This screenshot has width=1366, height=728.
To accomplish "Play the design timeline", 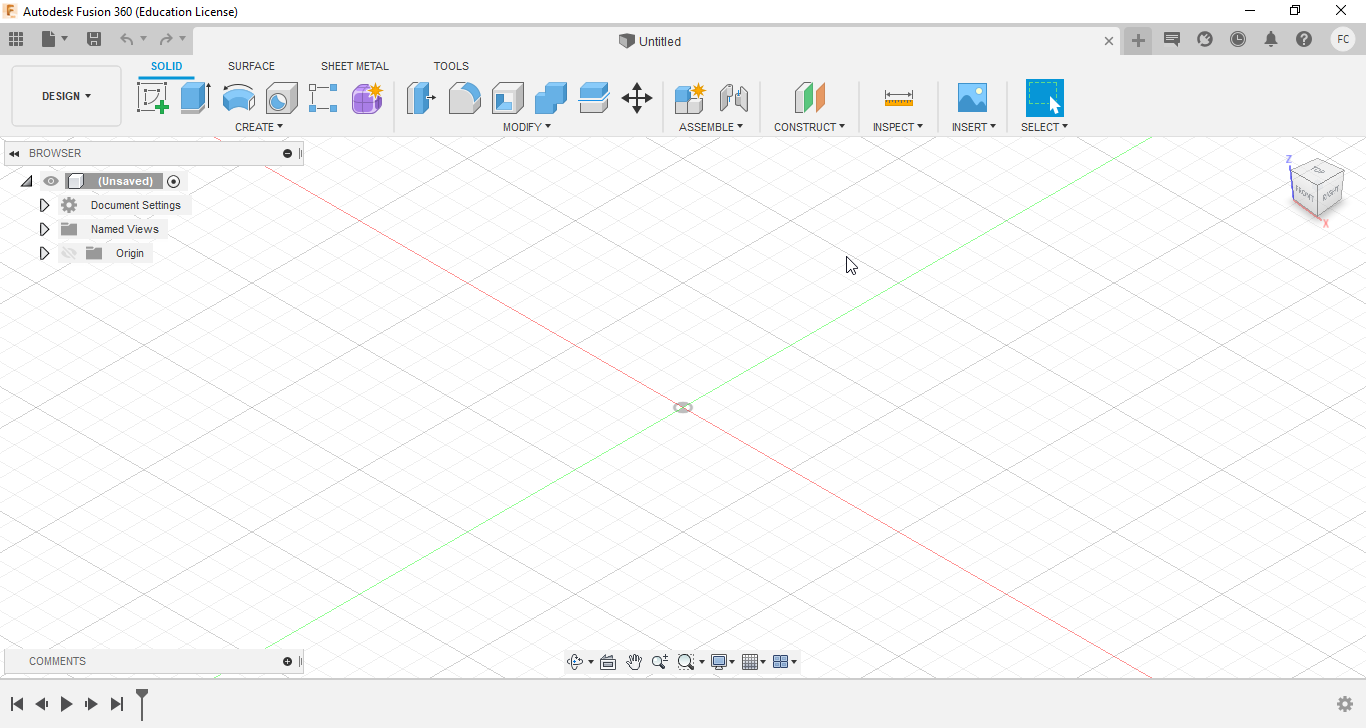I will pos(66,704).
